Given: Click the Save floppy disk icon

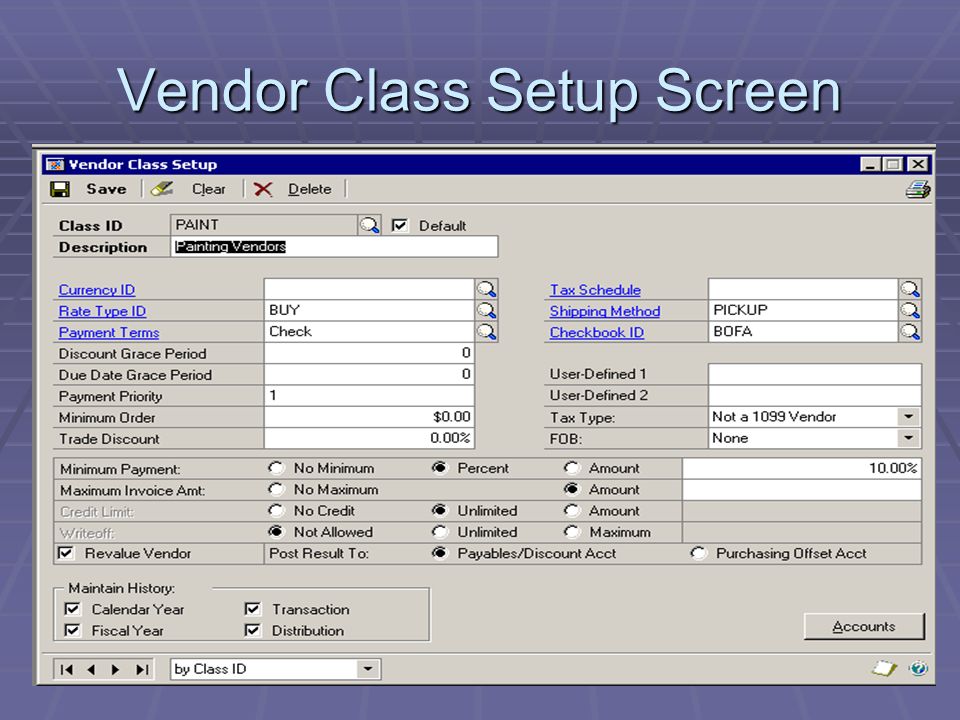Looking at the screenshot, I should (x=60, y=189).
